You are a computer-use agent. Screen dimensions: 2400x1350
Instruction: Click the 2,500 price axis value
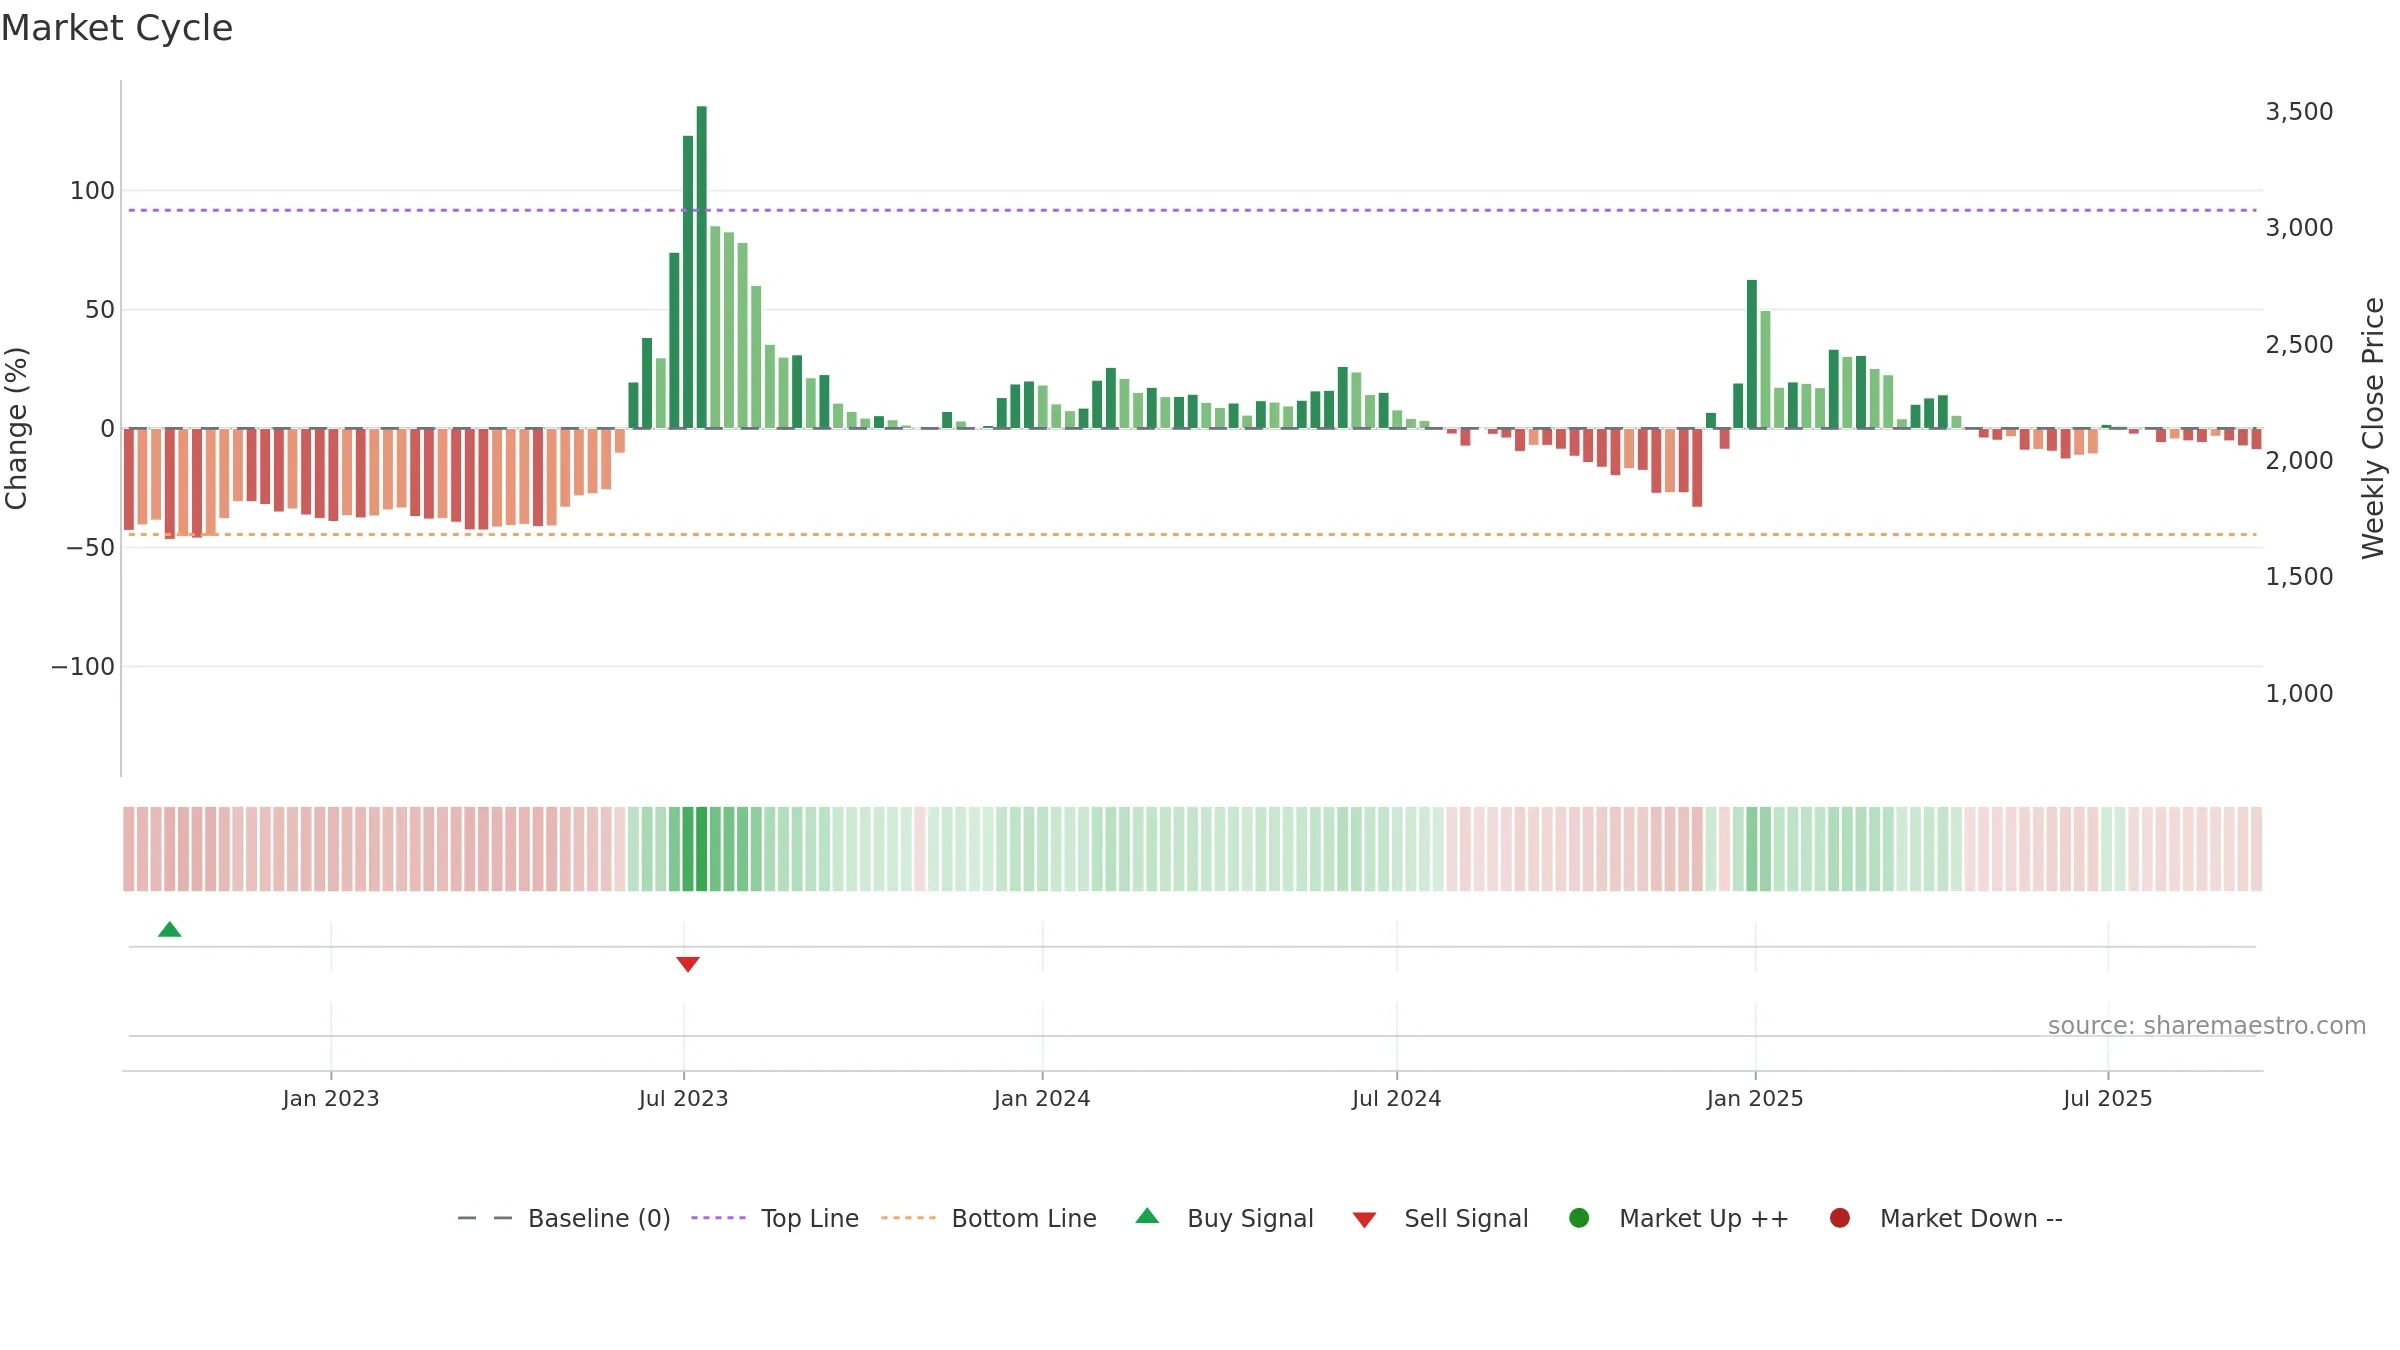[x=2299, y=345]
